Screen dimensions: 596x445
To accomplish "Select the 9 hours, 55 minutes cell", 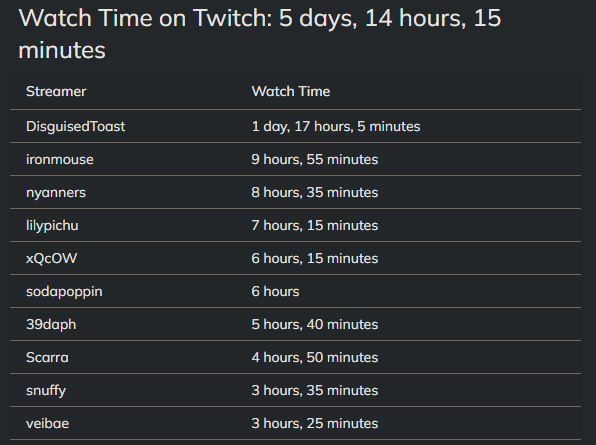I will coord(315,160).
